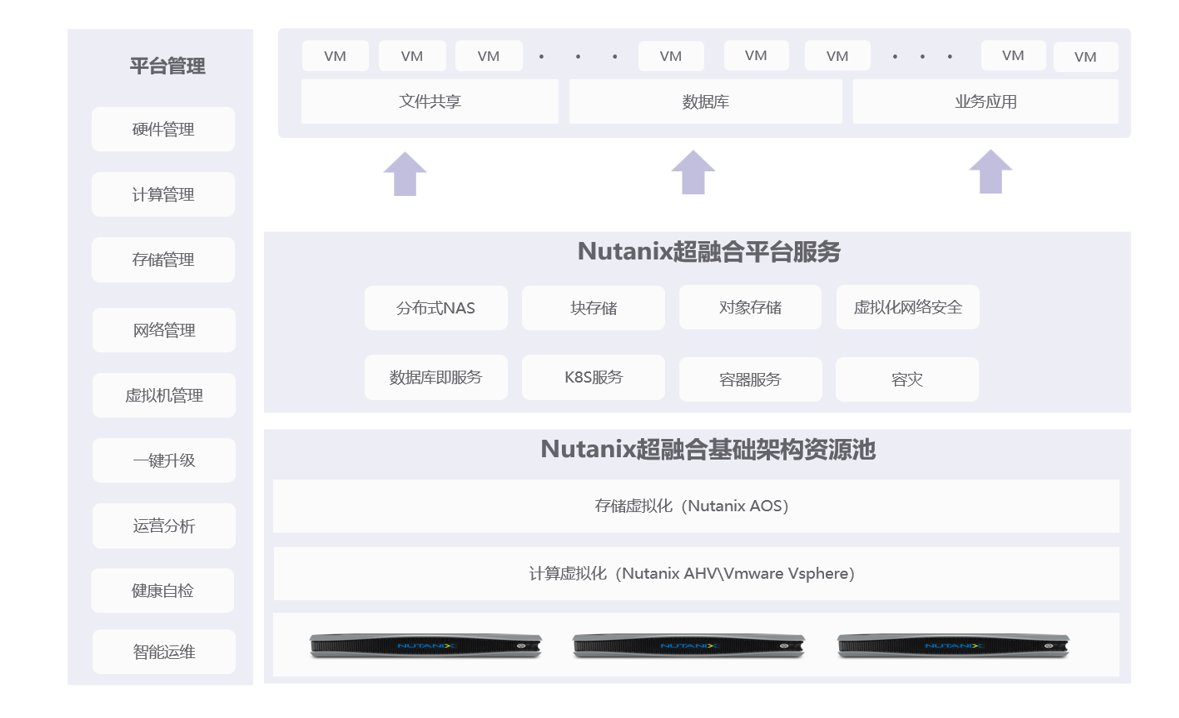The image size is (1179, 718).
Task: Click the 数据库 workload block
Action: point(705,101)
